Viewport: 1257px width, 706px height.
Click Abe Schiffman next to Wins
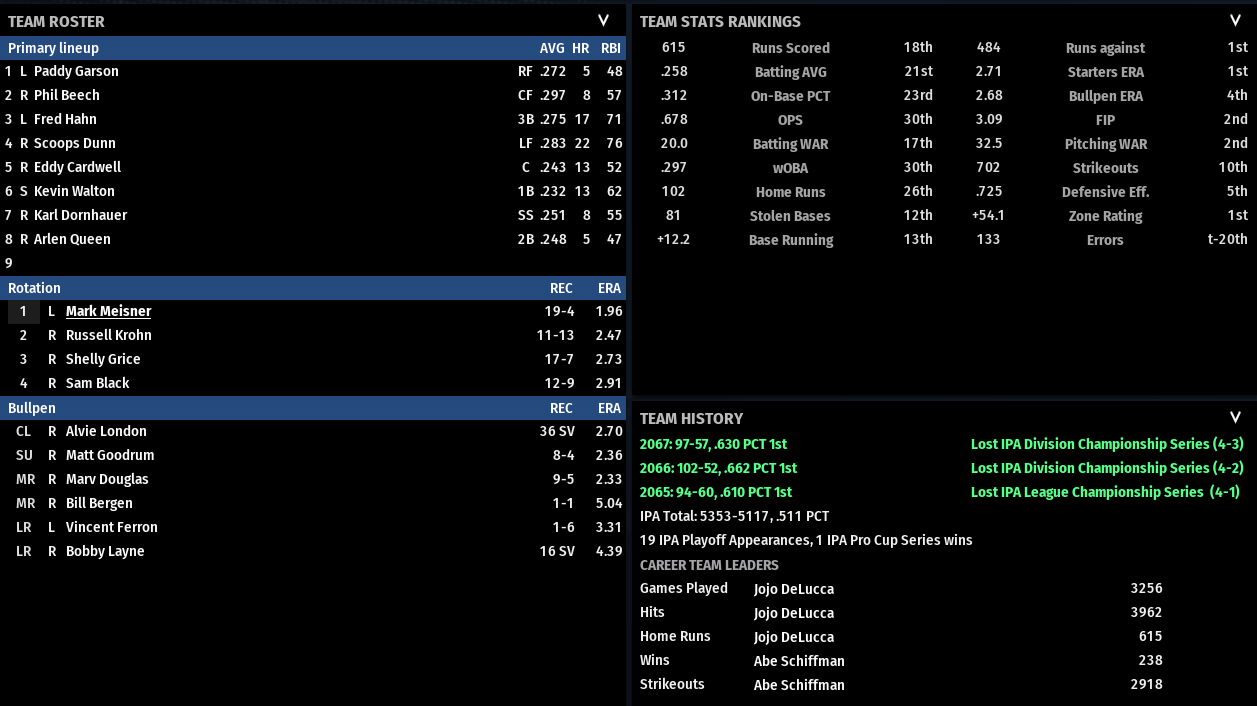[x=799, y=661]
